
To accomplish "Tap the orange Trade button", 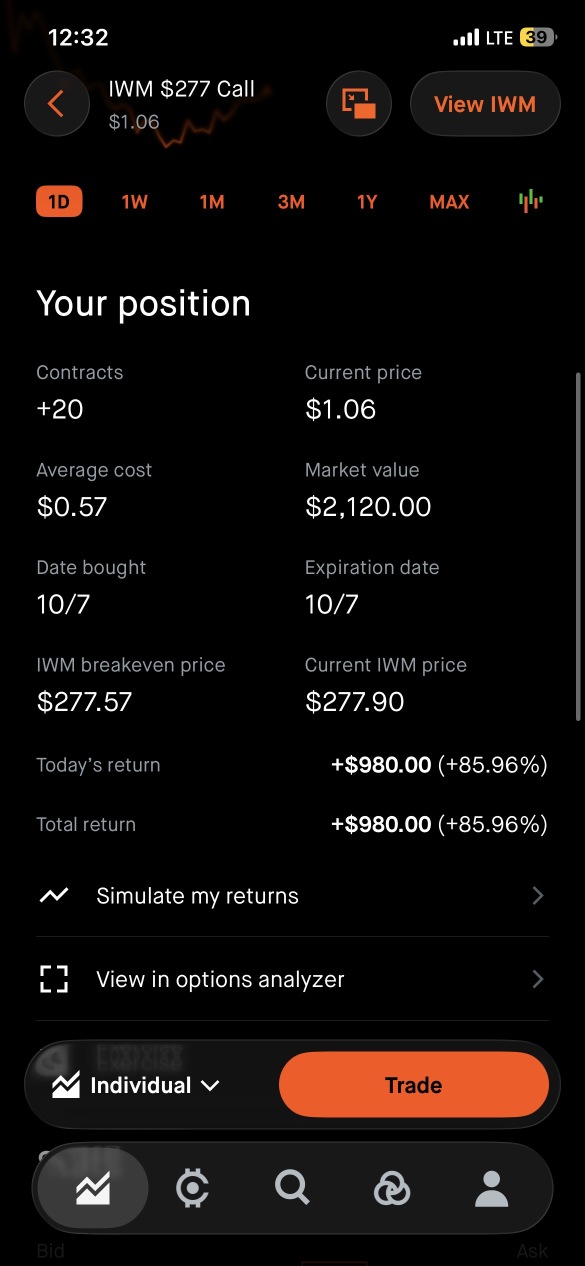I will (414, 1085).
